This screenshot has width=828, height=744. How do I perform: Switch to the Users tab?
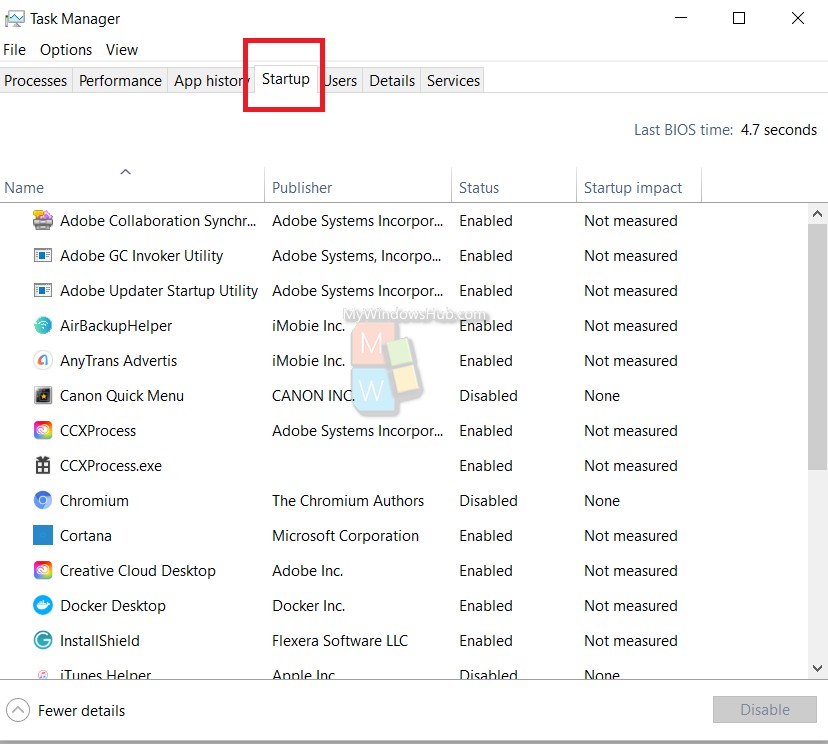341,80
